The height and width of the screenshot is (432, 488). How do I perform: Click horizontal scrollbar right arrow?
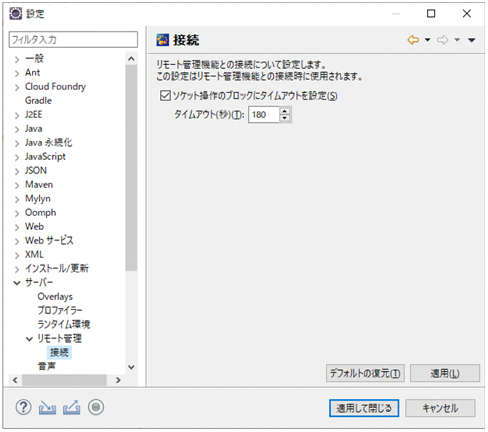(x=118, y=380)
